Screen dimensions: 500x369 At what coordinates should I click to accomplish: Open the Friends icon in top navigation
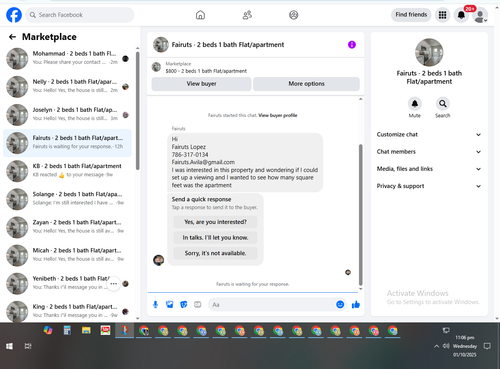pos(247,15)
